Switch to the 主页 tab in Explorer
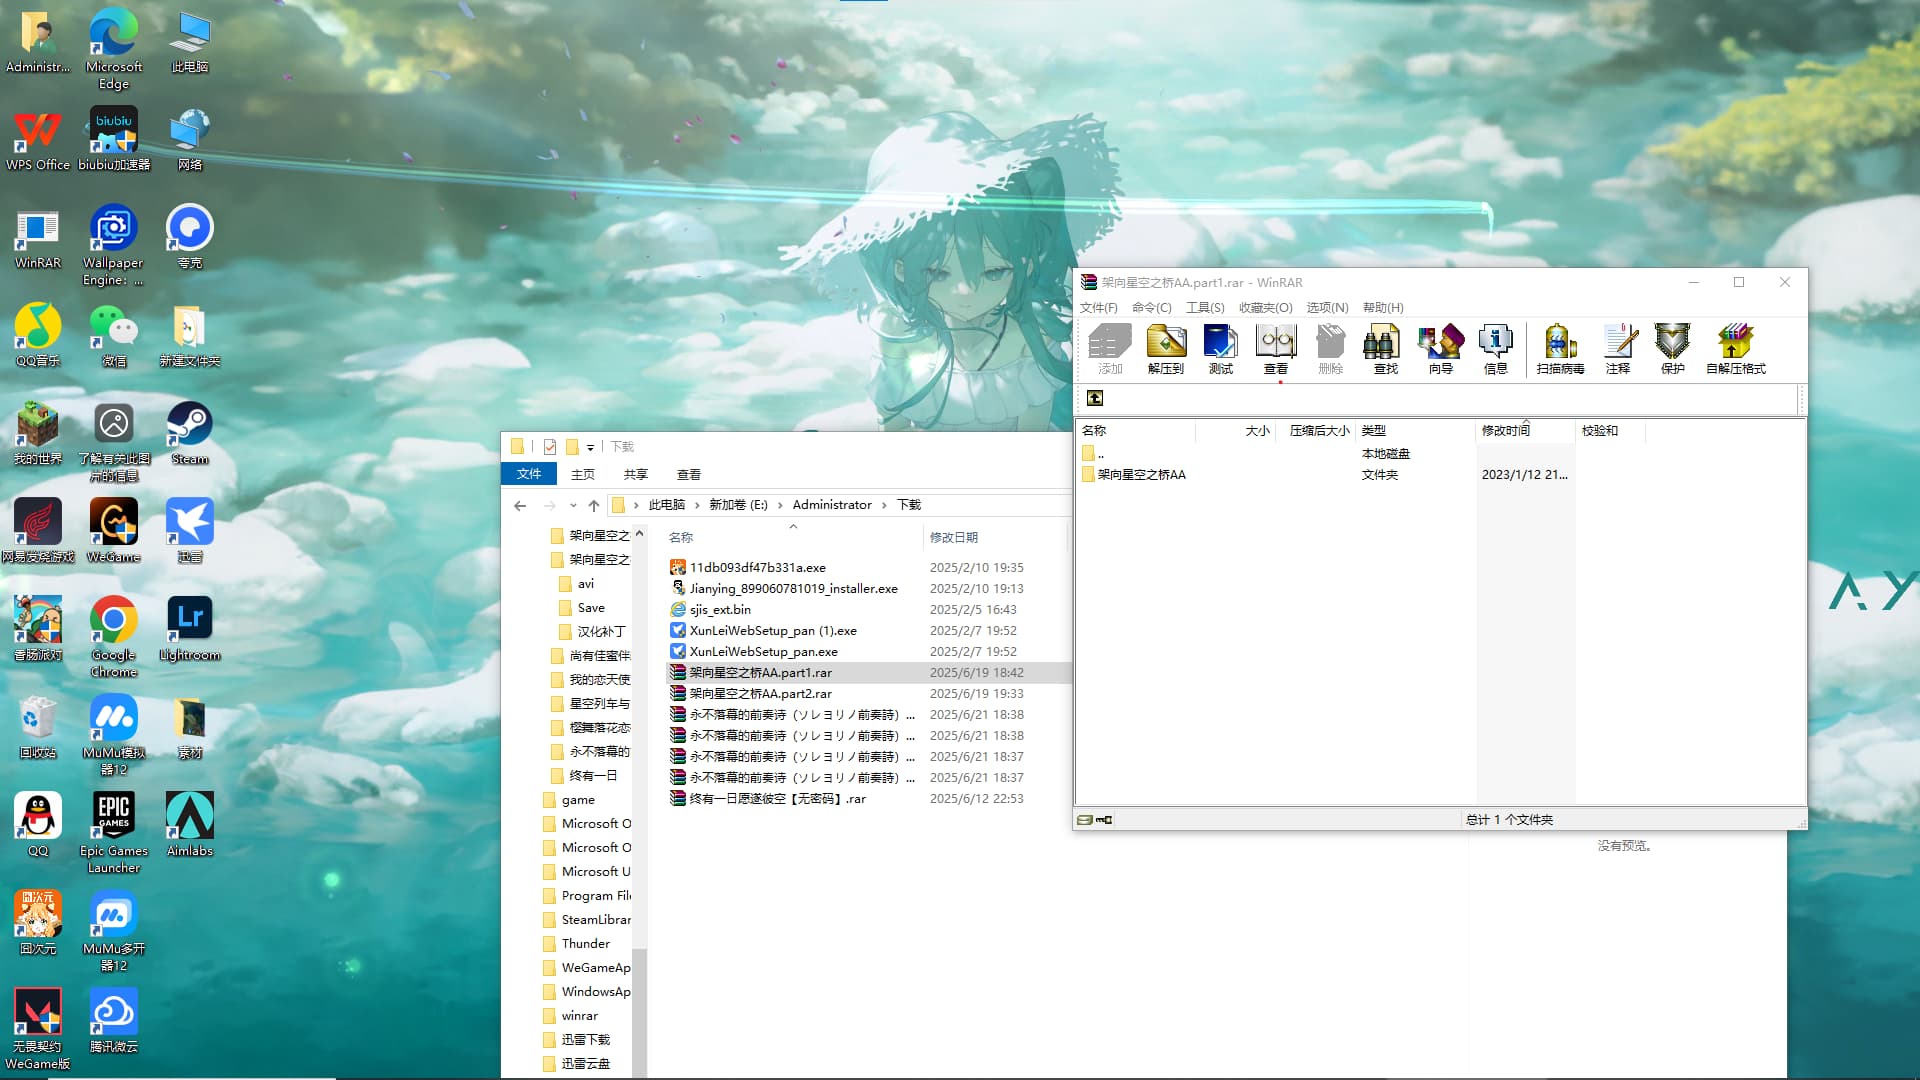1920x1080 pixels. (583, 474)
